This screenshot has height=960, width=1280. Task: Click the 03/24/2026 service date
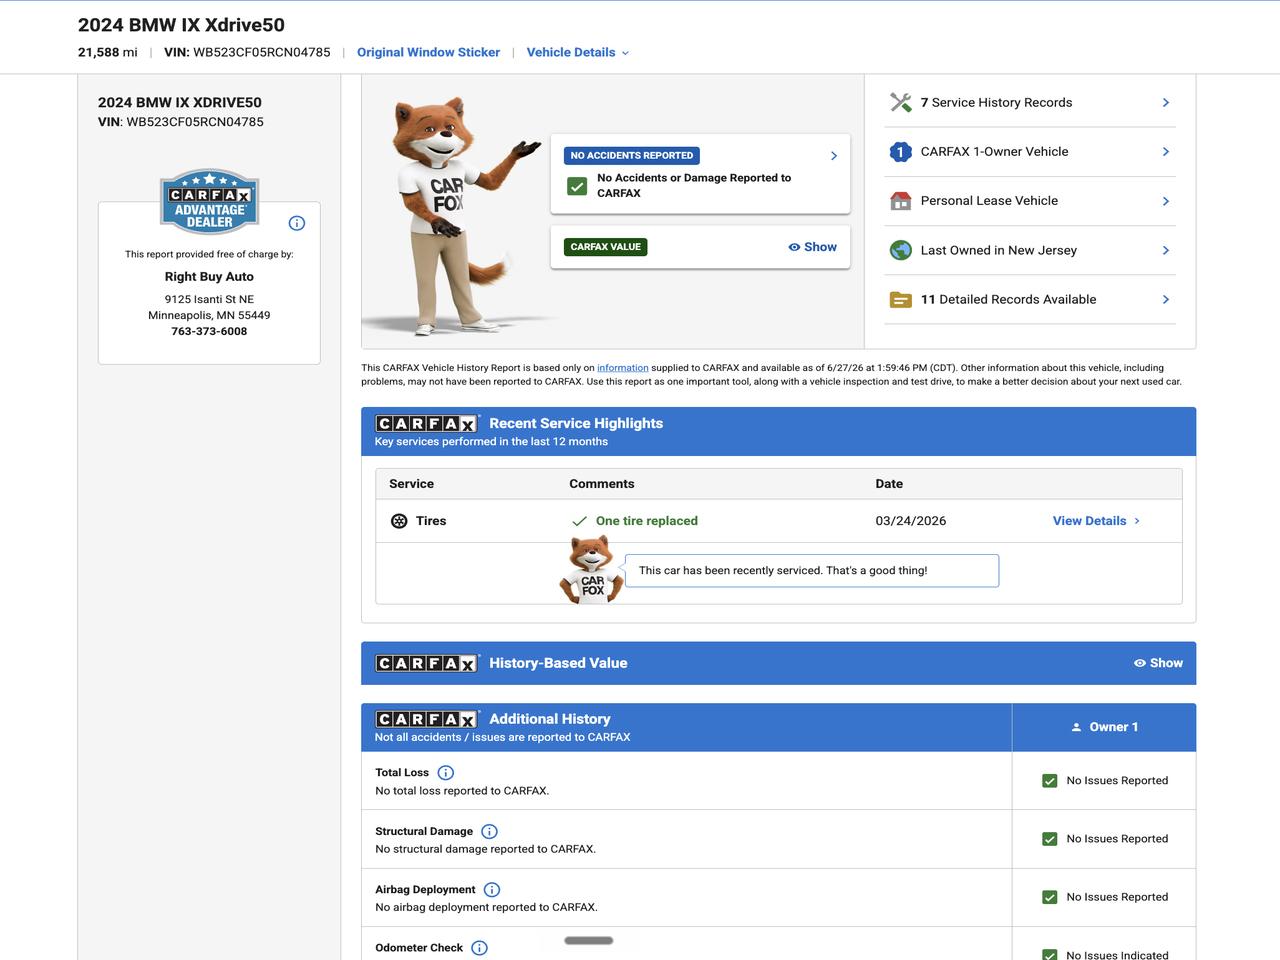click(x=911, y=521)
